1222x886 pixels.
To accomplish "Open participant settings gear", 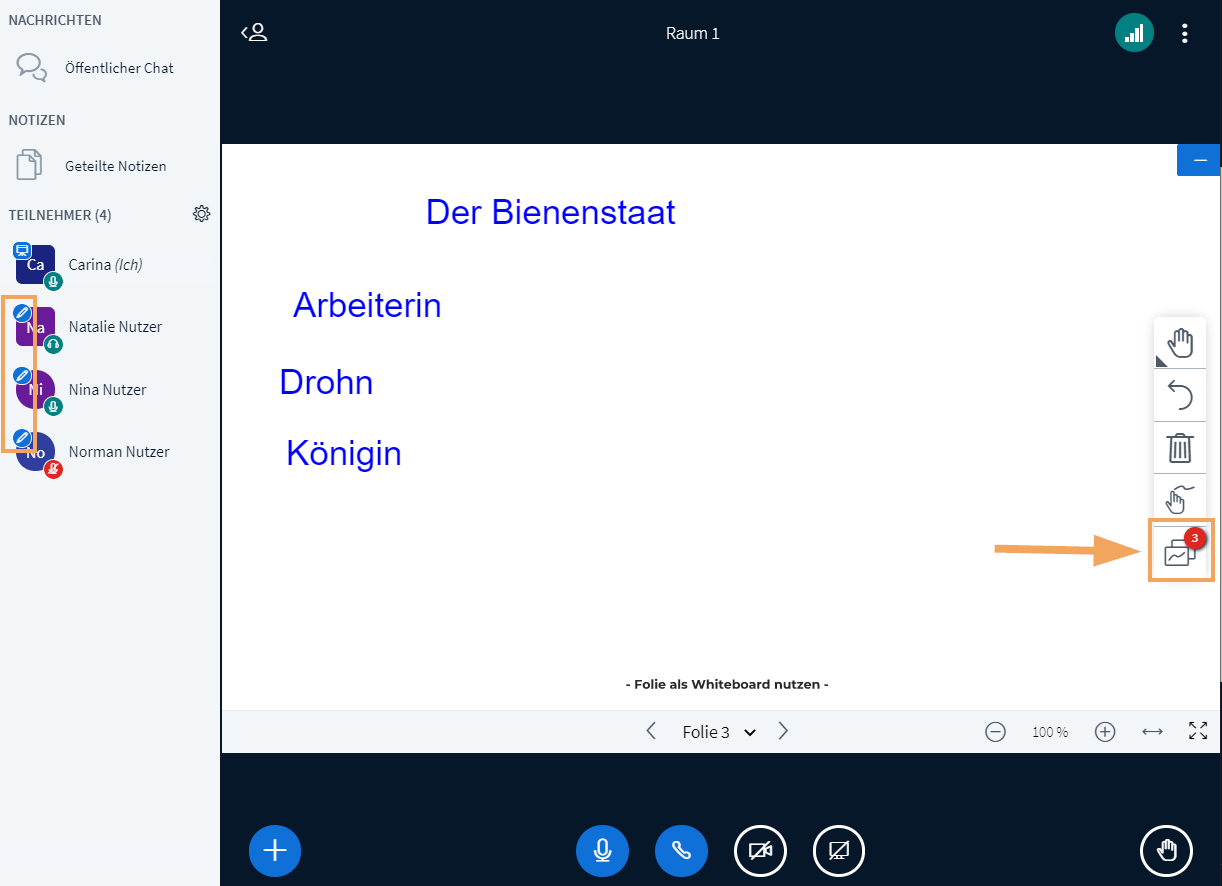I will click(x=202, y=214).
